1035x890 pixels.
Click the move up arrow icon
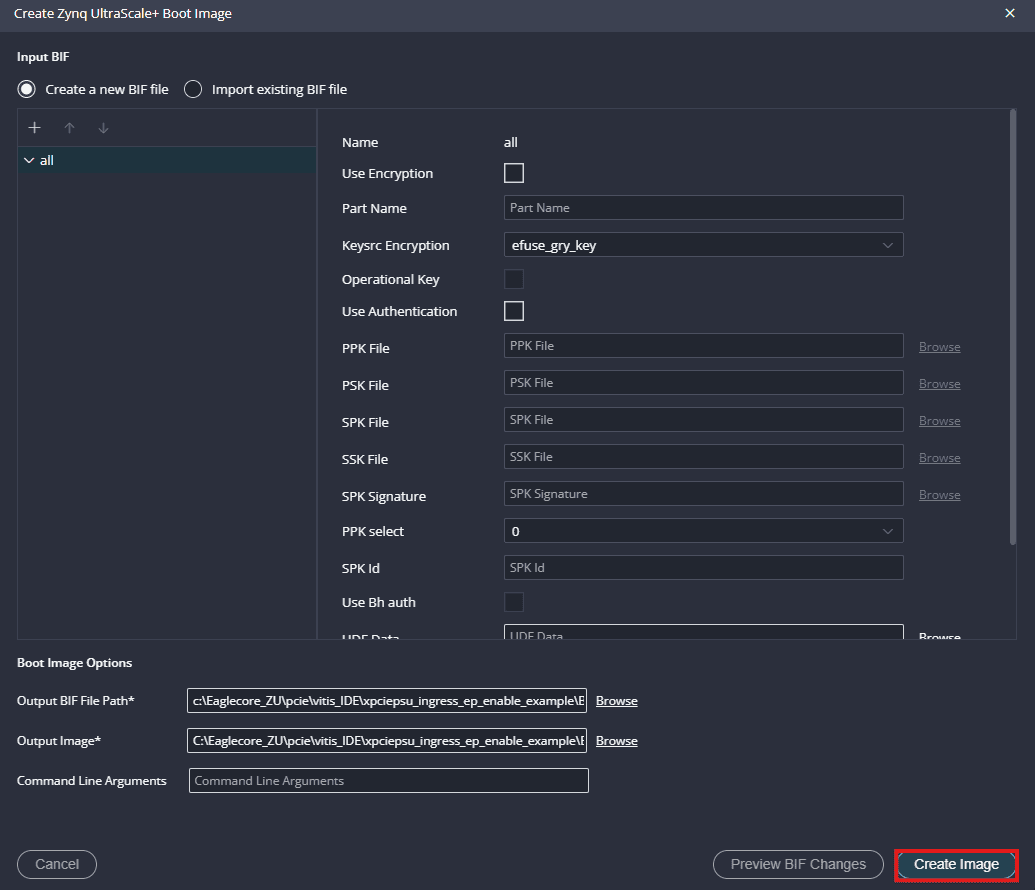[69, 128]
